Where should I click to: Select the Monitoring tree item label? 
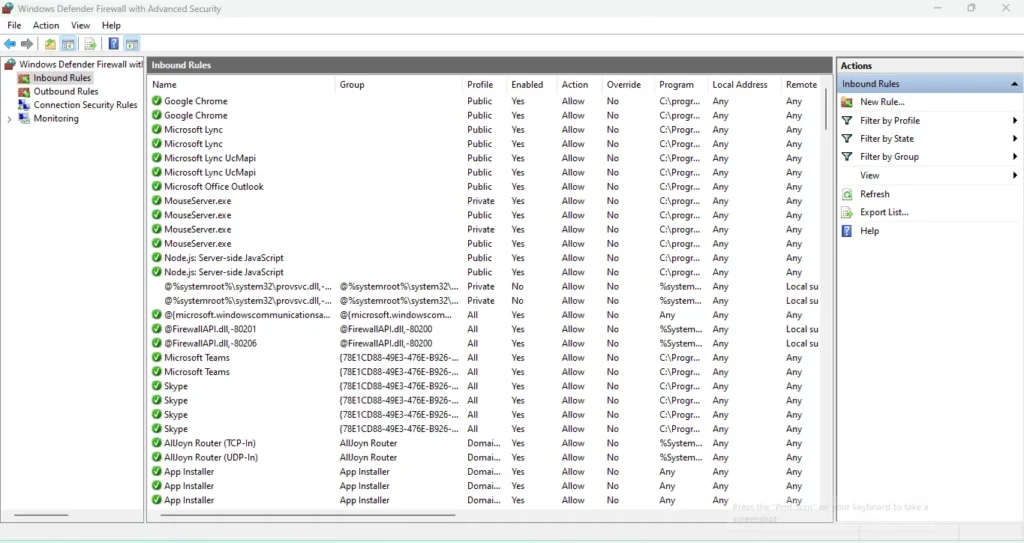point(56,118)
